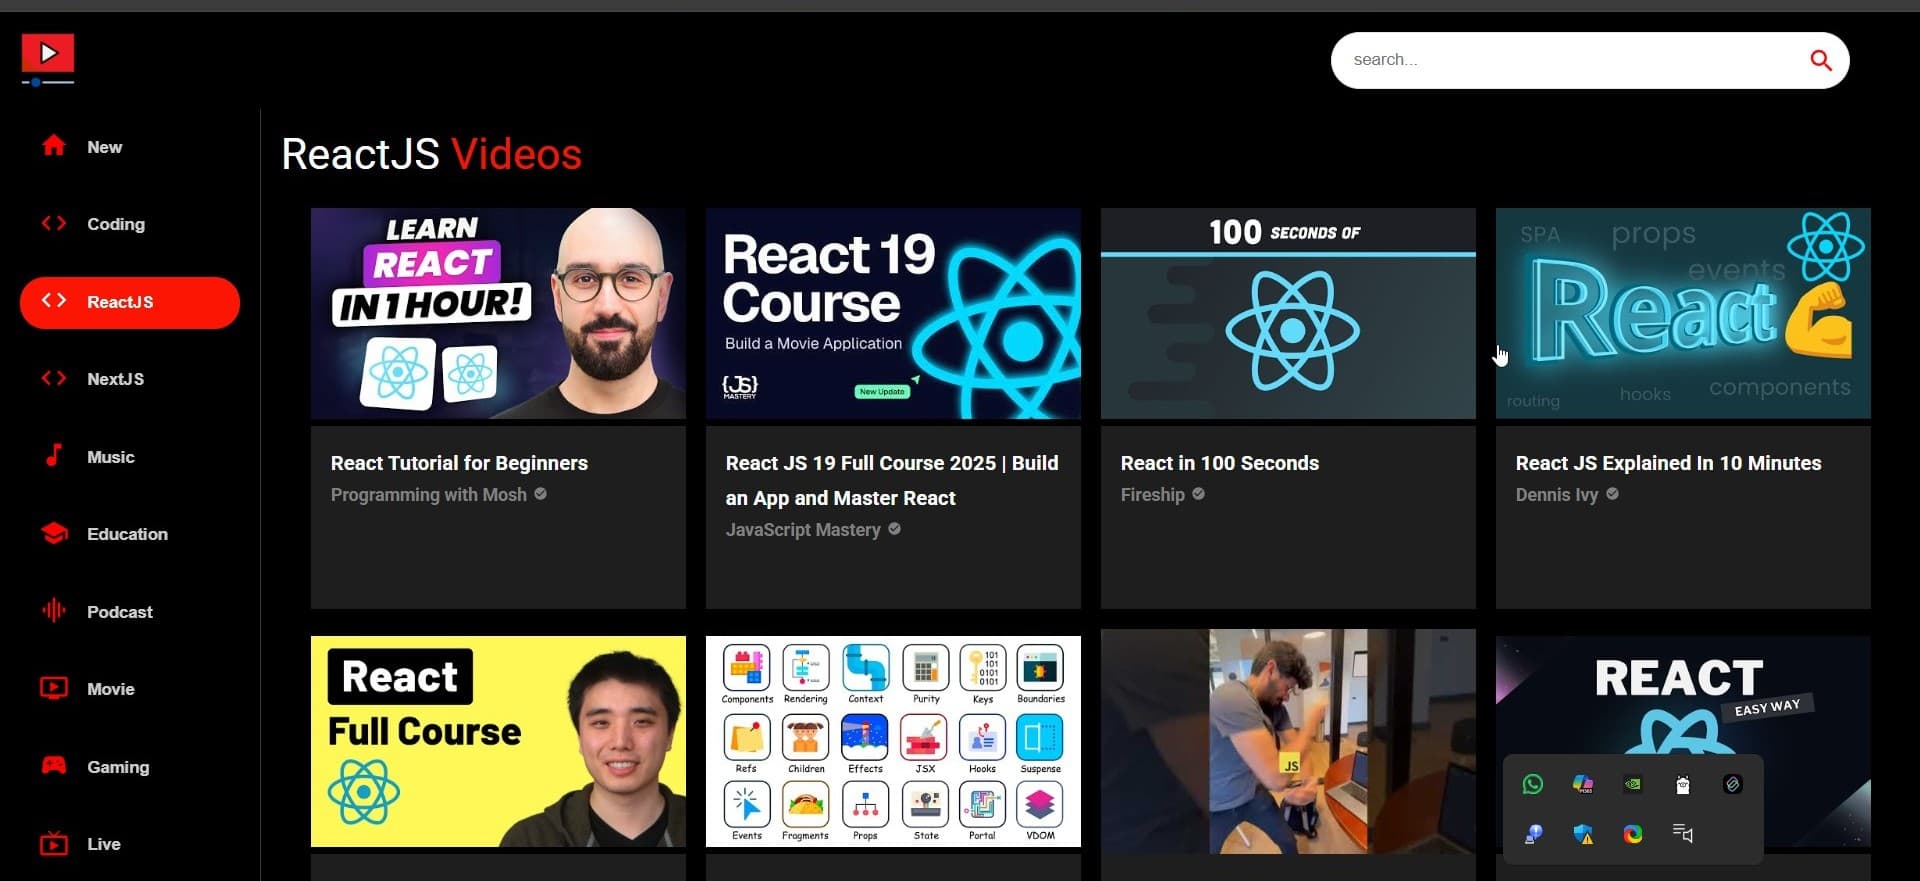This screenshot has width=1920, height=881.
Task: Open Windows Security shield tray icon
Action: pos(1582,834)
